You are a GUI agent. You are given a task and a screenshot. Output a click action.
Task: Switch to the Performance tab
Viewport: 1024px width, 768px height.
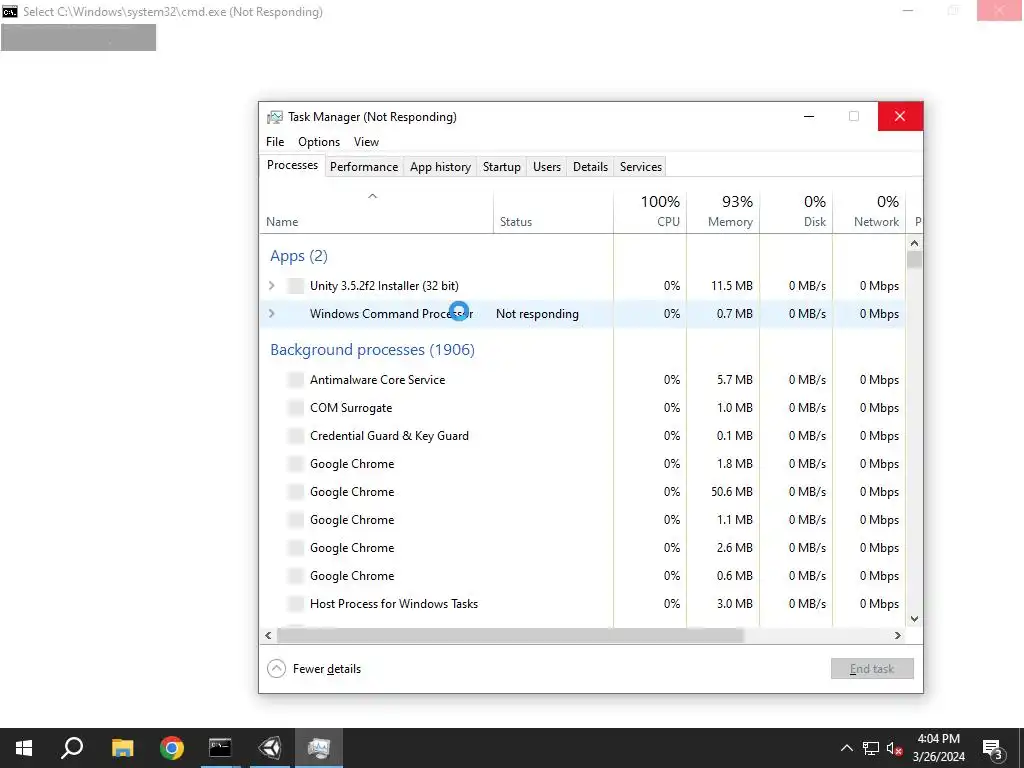point(364,167)
